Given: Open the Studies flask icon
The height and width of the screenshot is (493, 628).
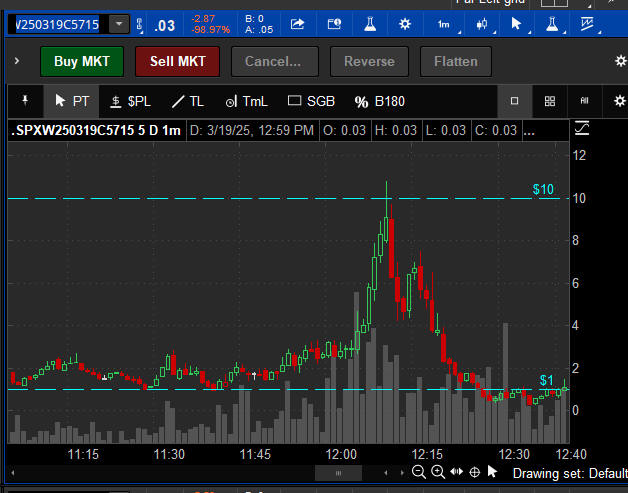Looking at the screenshot, I should coord(371,23).
